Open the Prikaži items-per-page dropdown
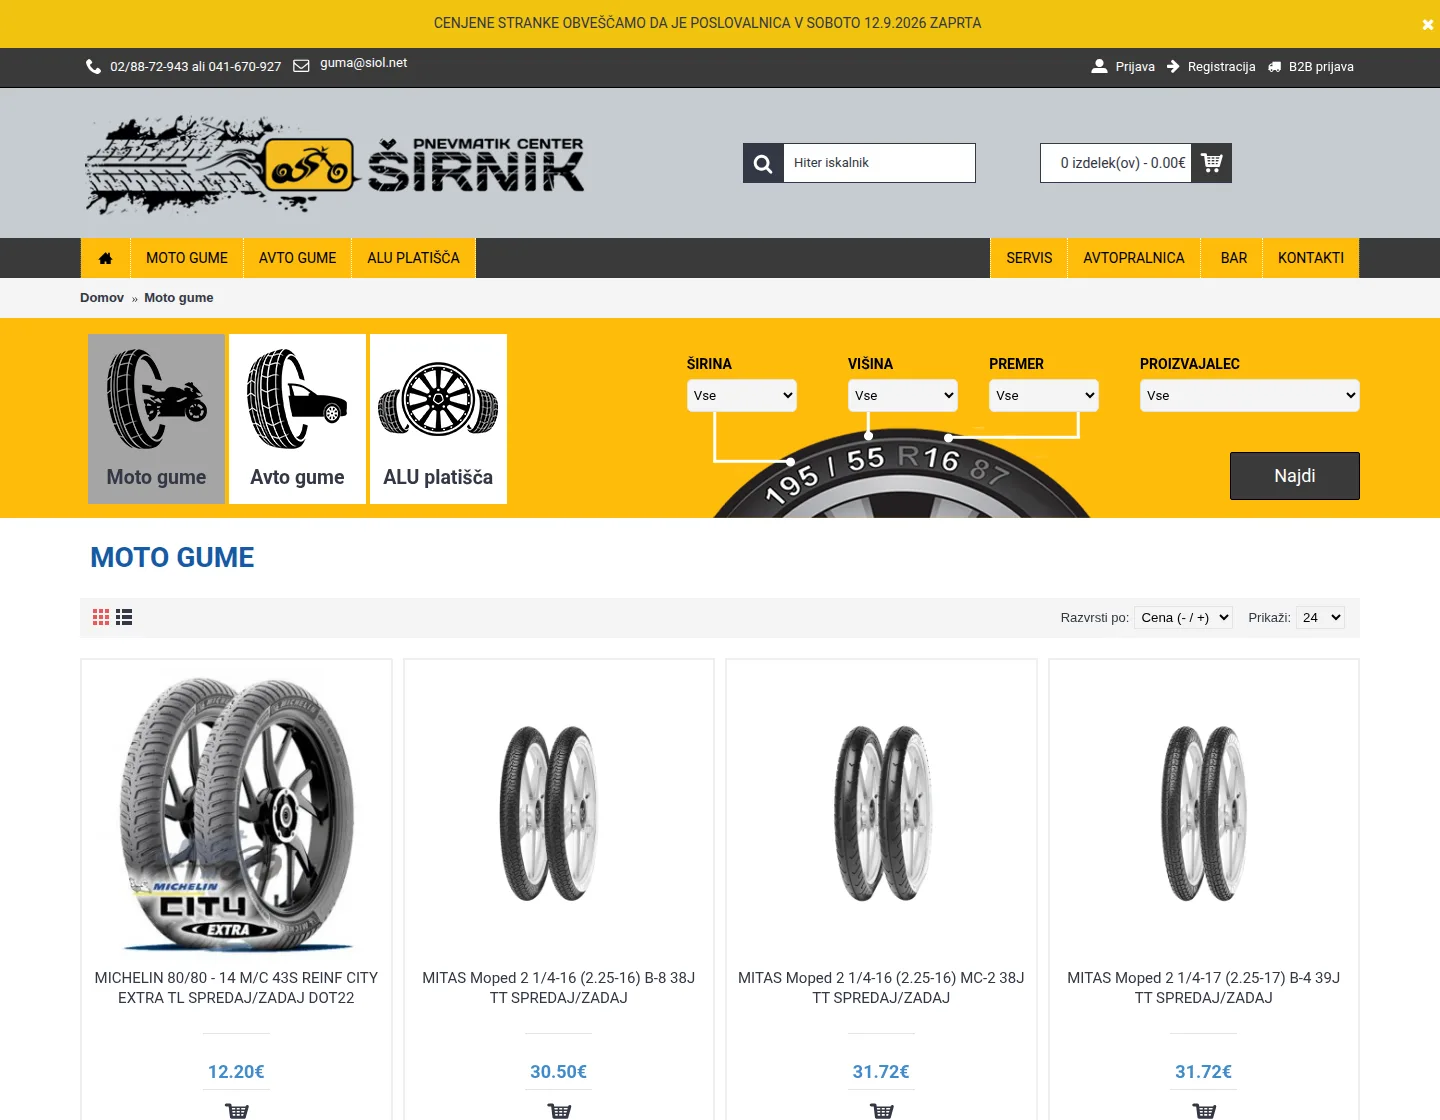Image resolution: width=1440 pixels, height=1120 pixels. (x=1320, y=618)
